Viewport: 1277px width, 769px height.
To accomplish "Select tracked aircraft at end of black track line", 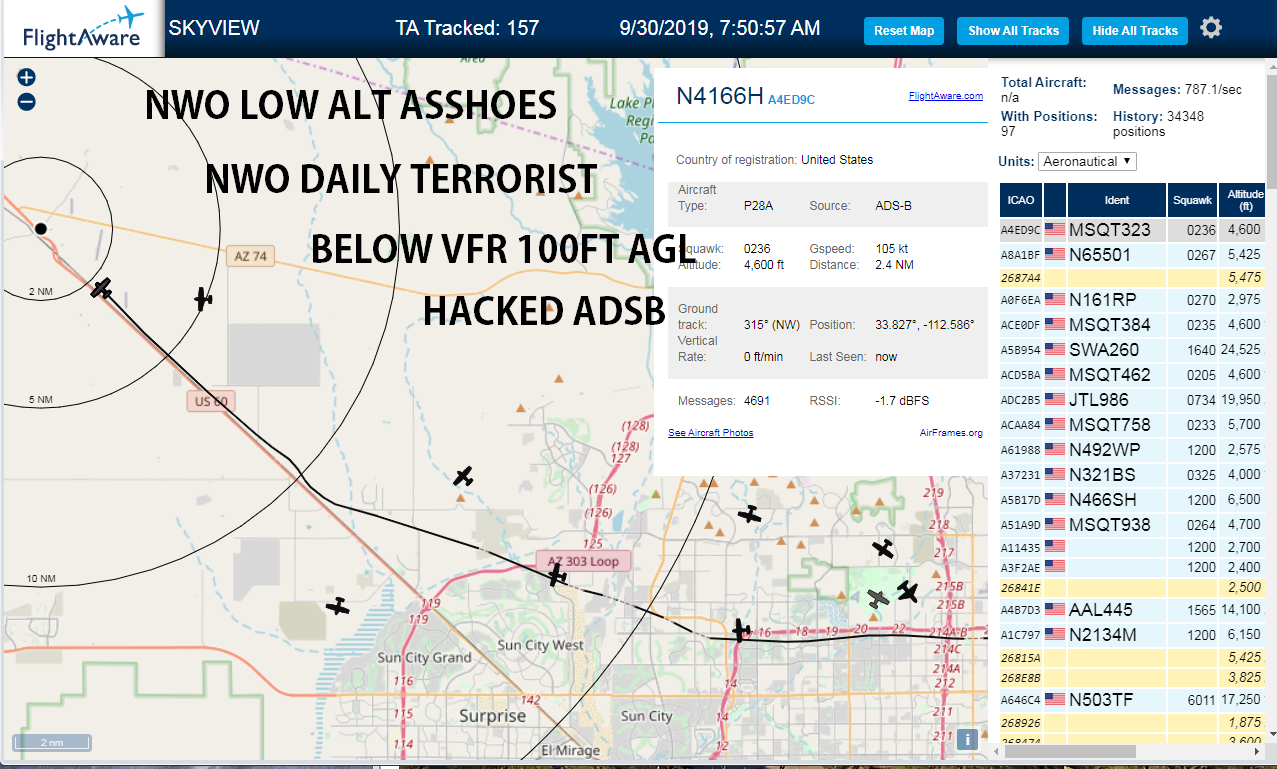I will point(101,289).
